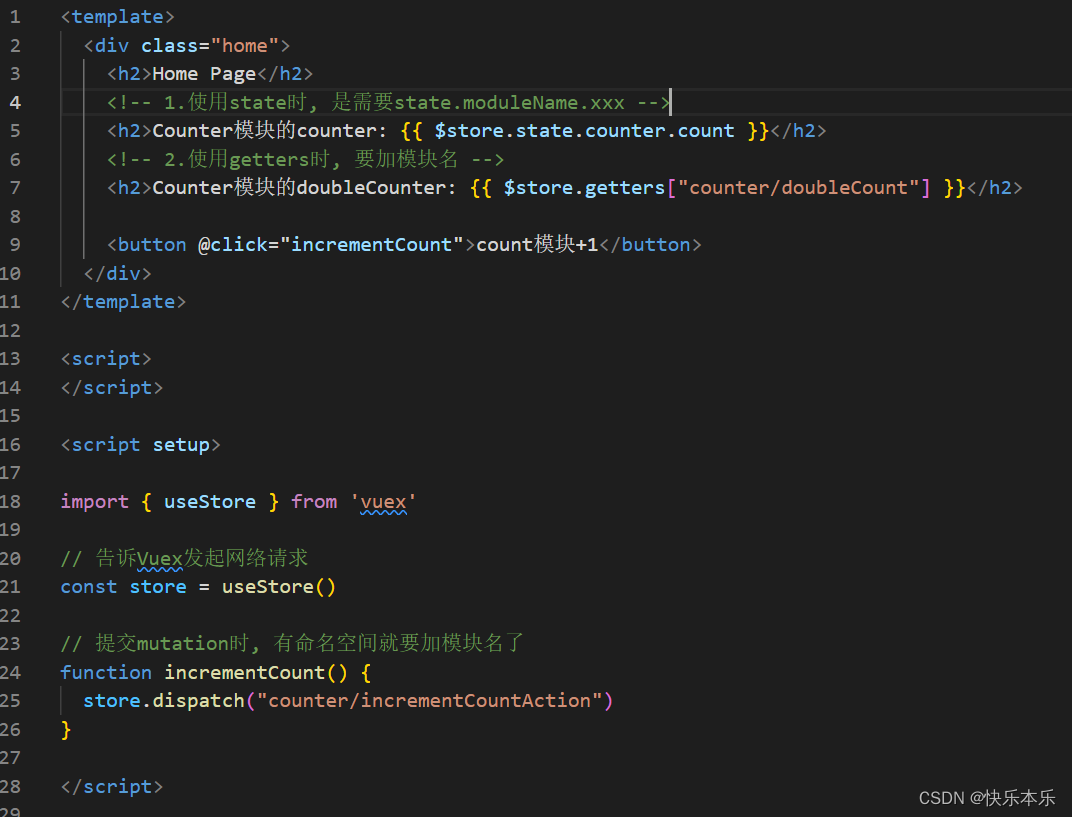This screenshot has height=817, width=1072.
Task: Click "incrementCount" handler in button tag
Action: [x=372, y=245]
